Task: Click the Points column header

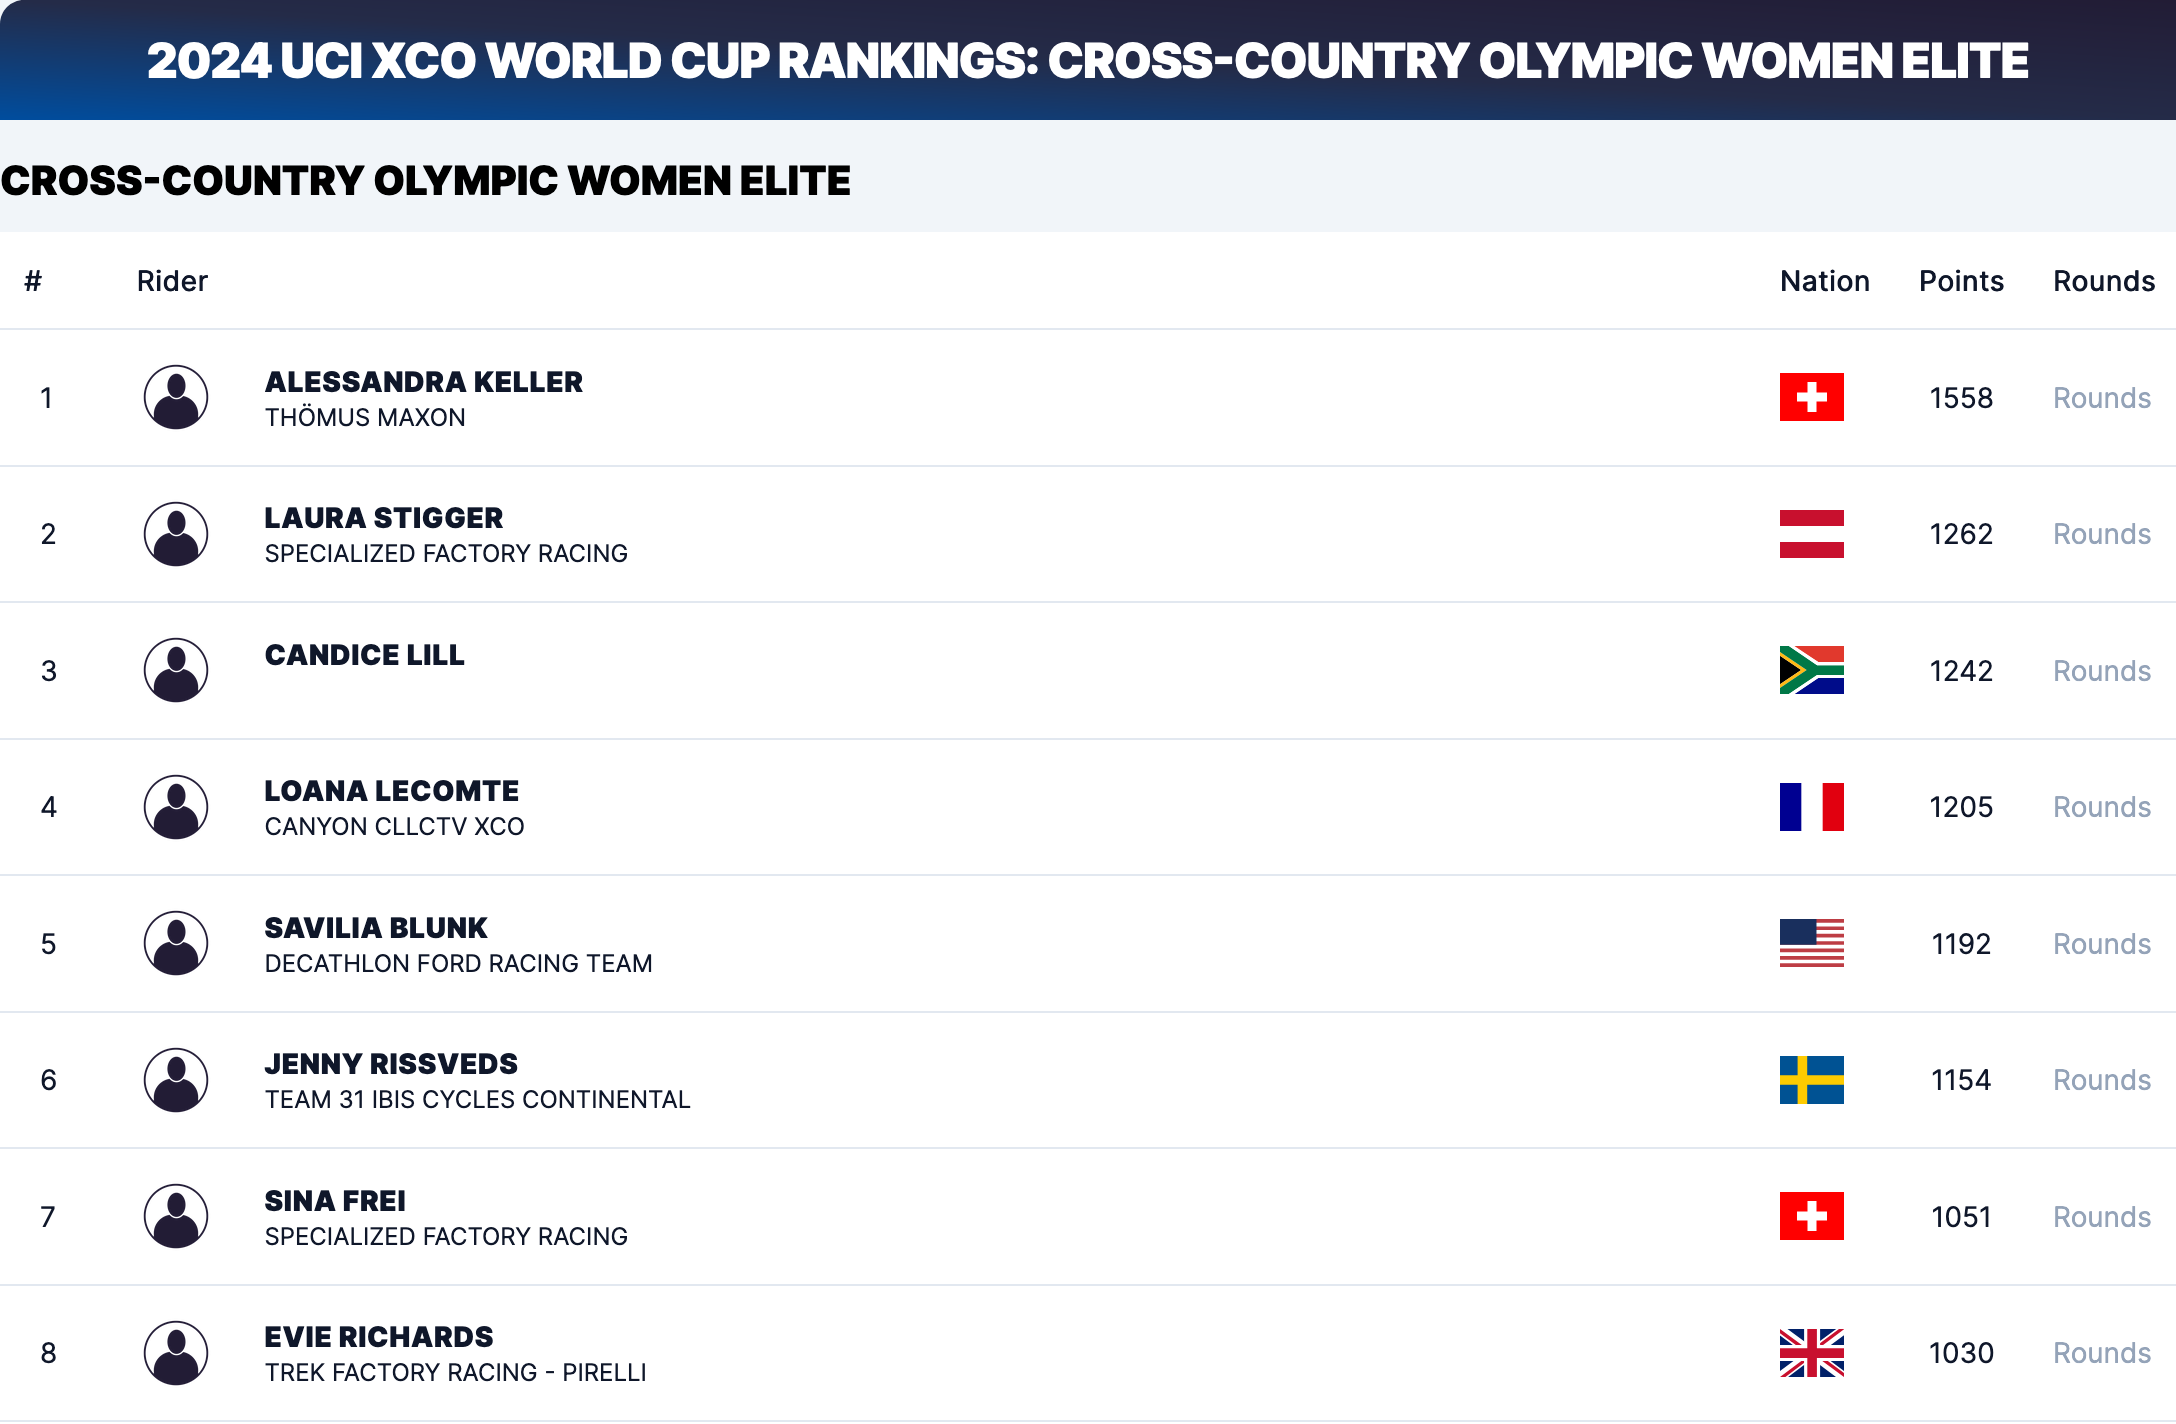Action: click(1961, 281)
